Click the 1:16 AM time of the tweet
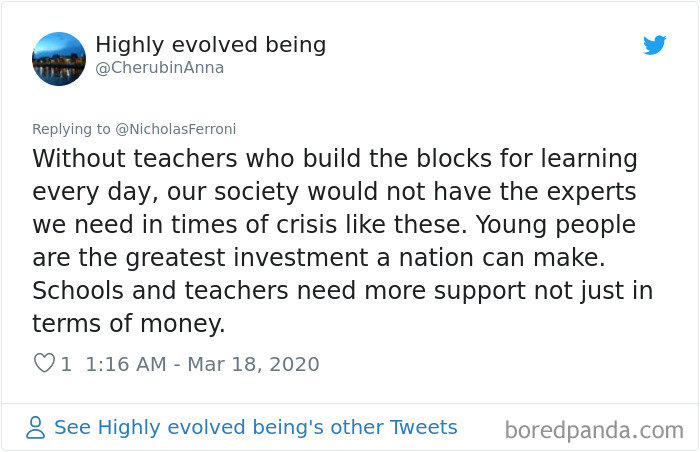 (126, 364)
